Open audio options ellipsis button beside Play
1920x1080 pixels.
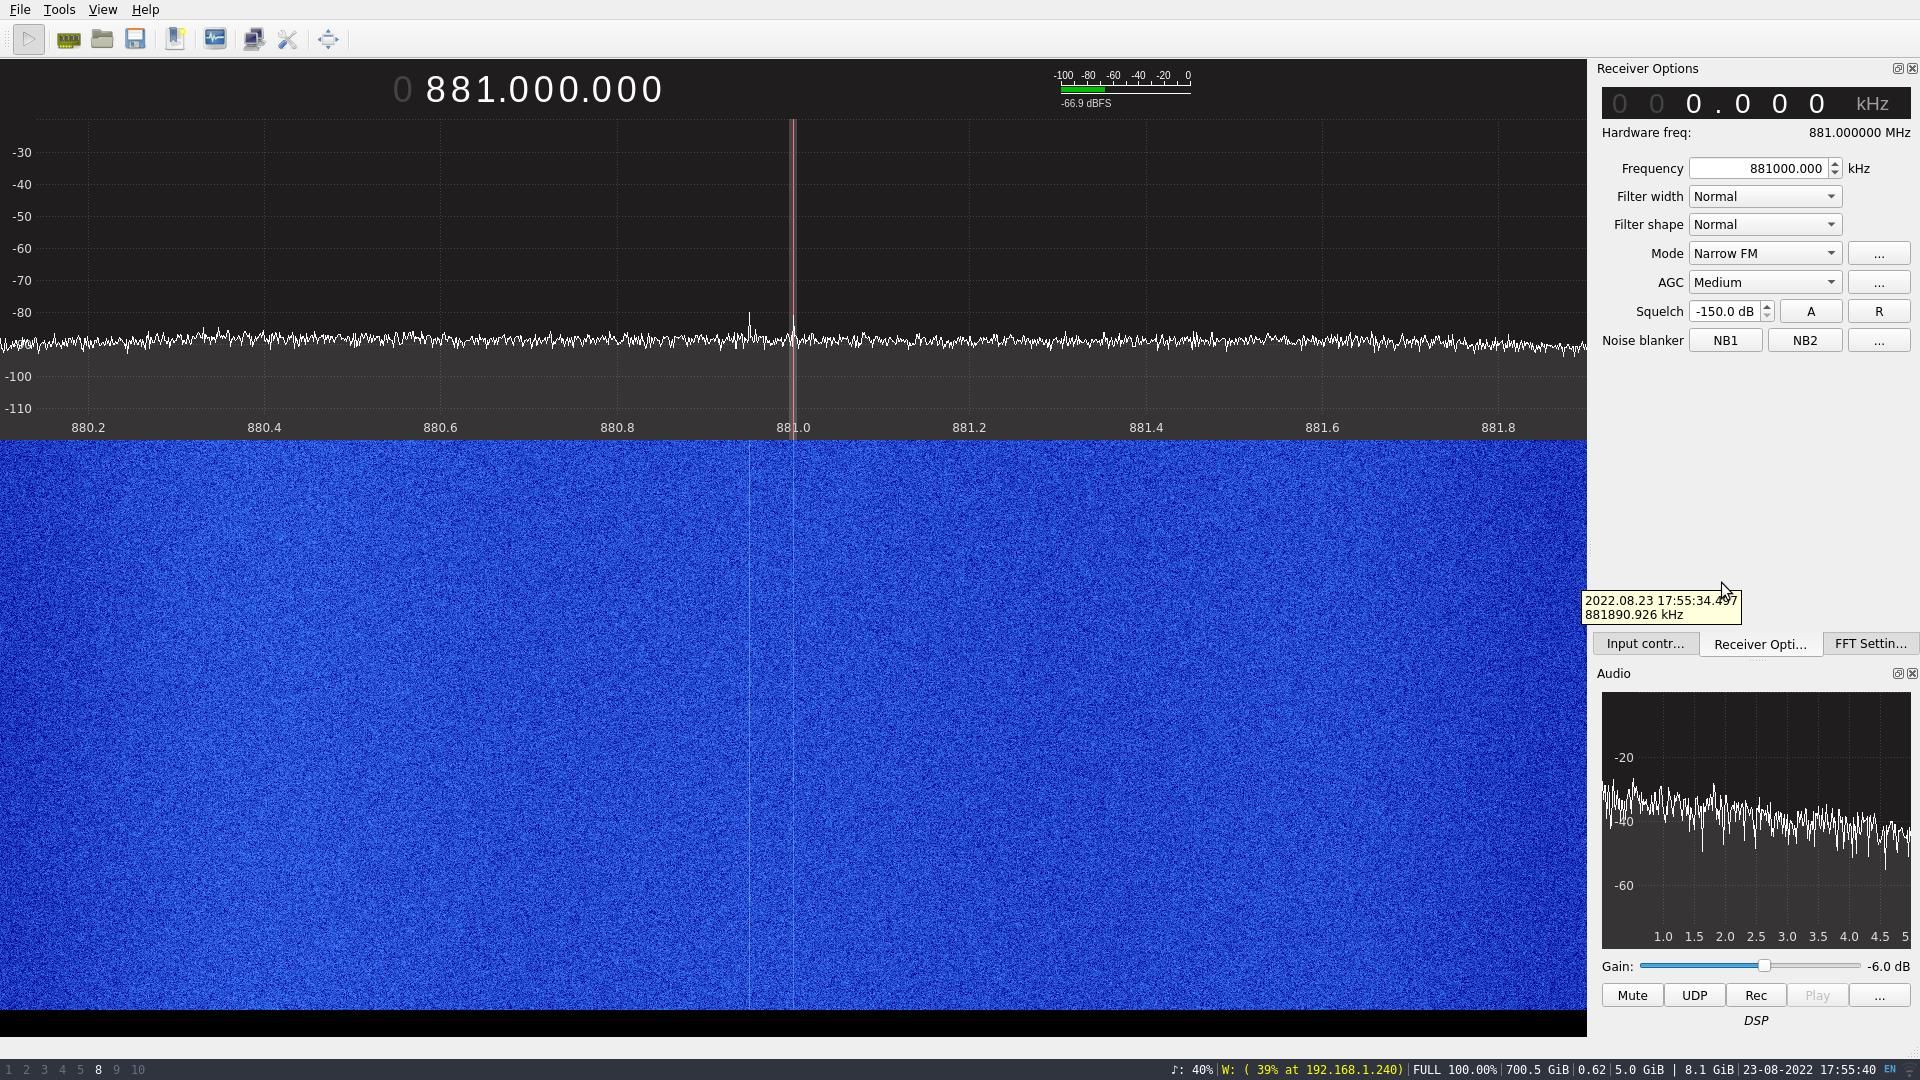(x=1879, y=996)
